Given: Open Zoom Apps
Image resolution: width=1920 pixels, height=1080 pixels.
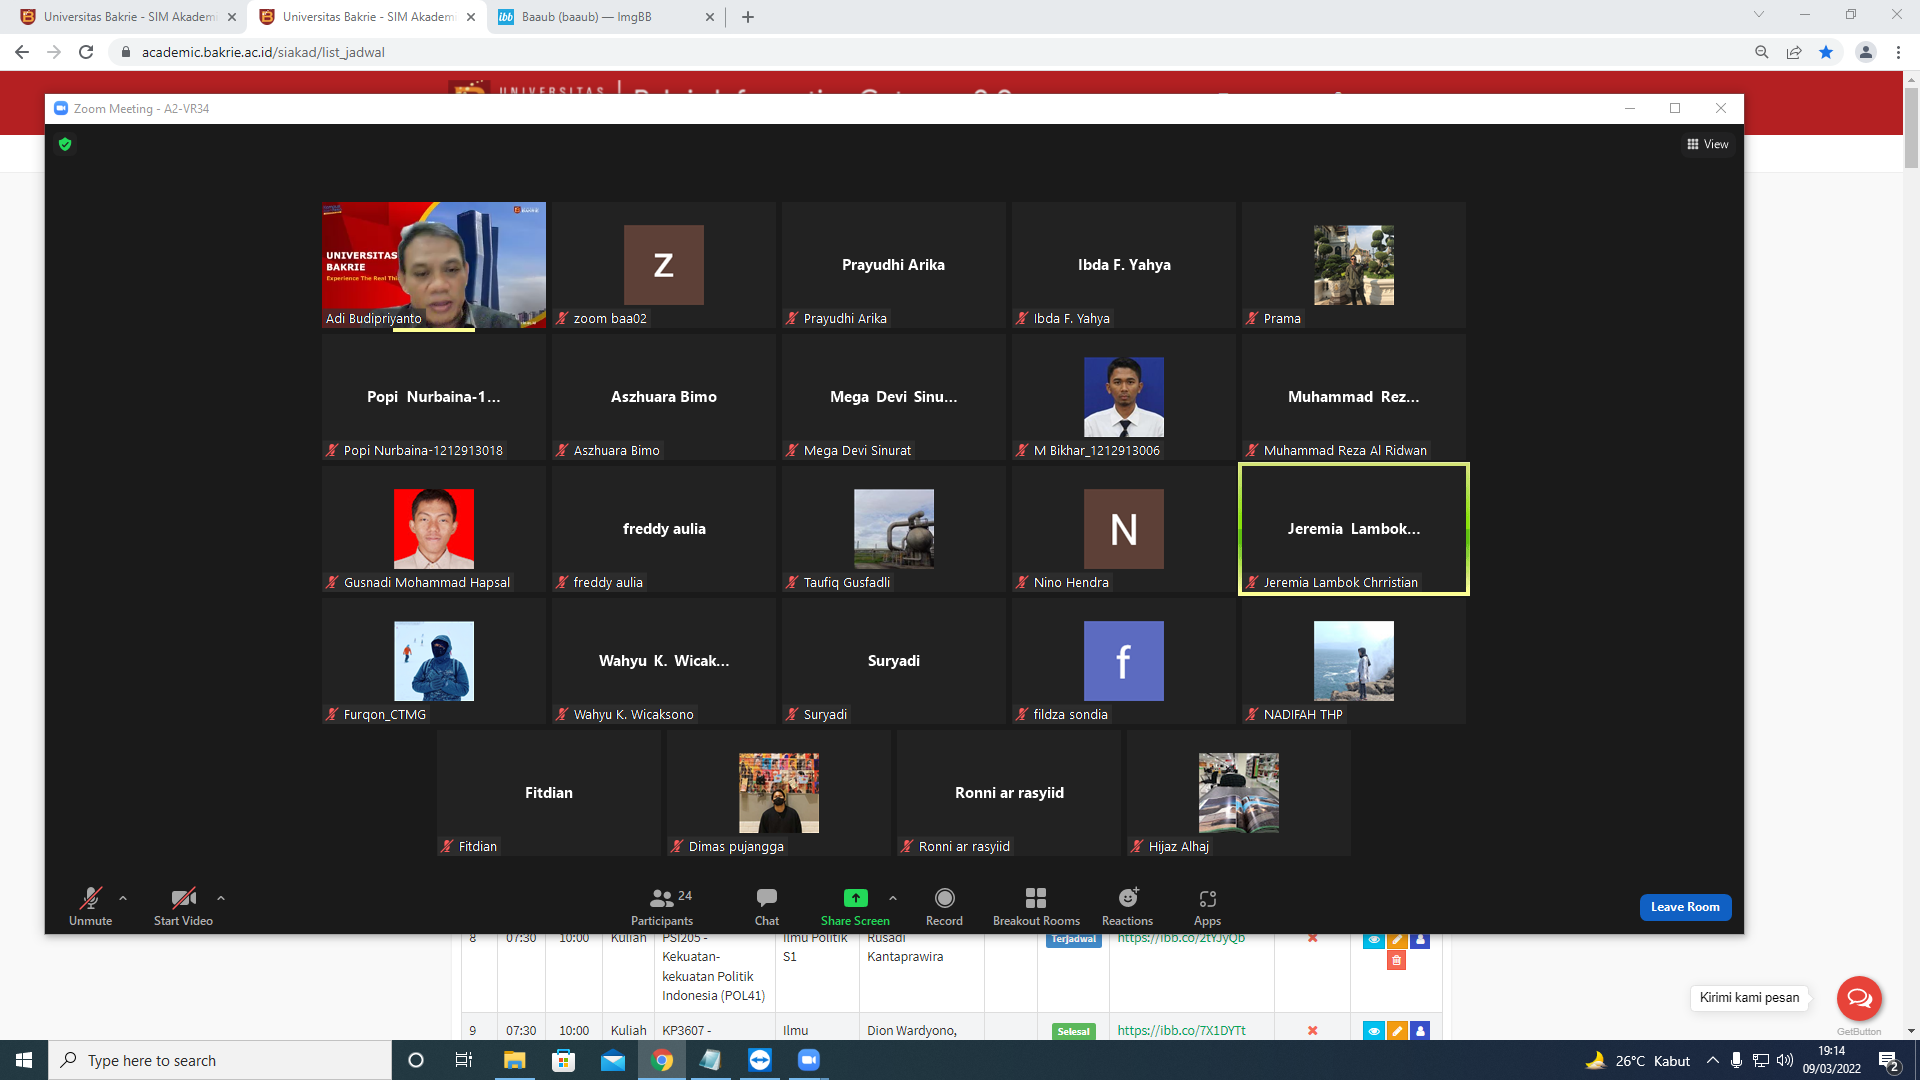Looking at the screenshot, I should [x=1207, y=906].
